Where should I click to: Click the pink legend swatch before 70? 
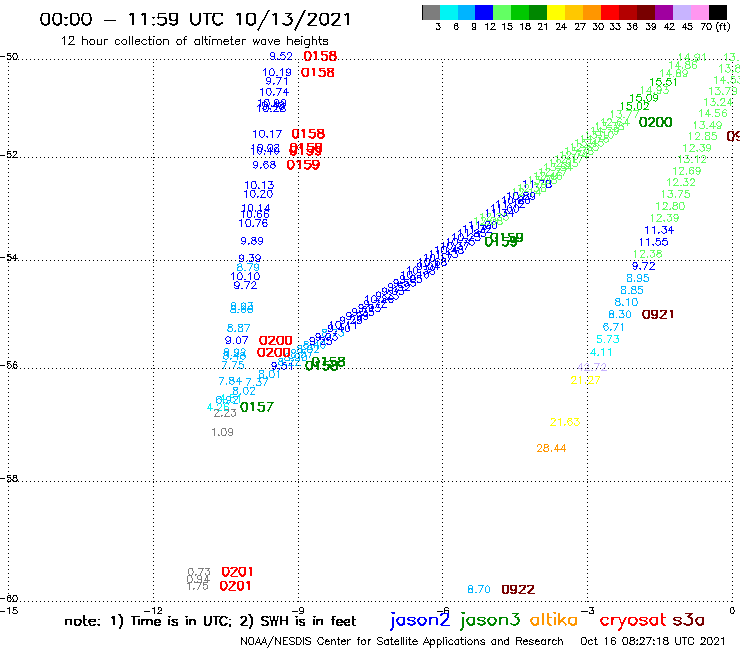click(x=699, y=12)
